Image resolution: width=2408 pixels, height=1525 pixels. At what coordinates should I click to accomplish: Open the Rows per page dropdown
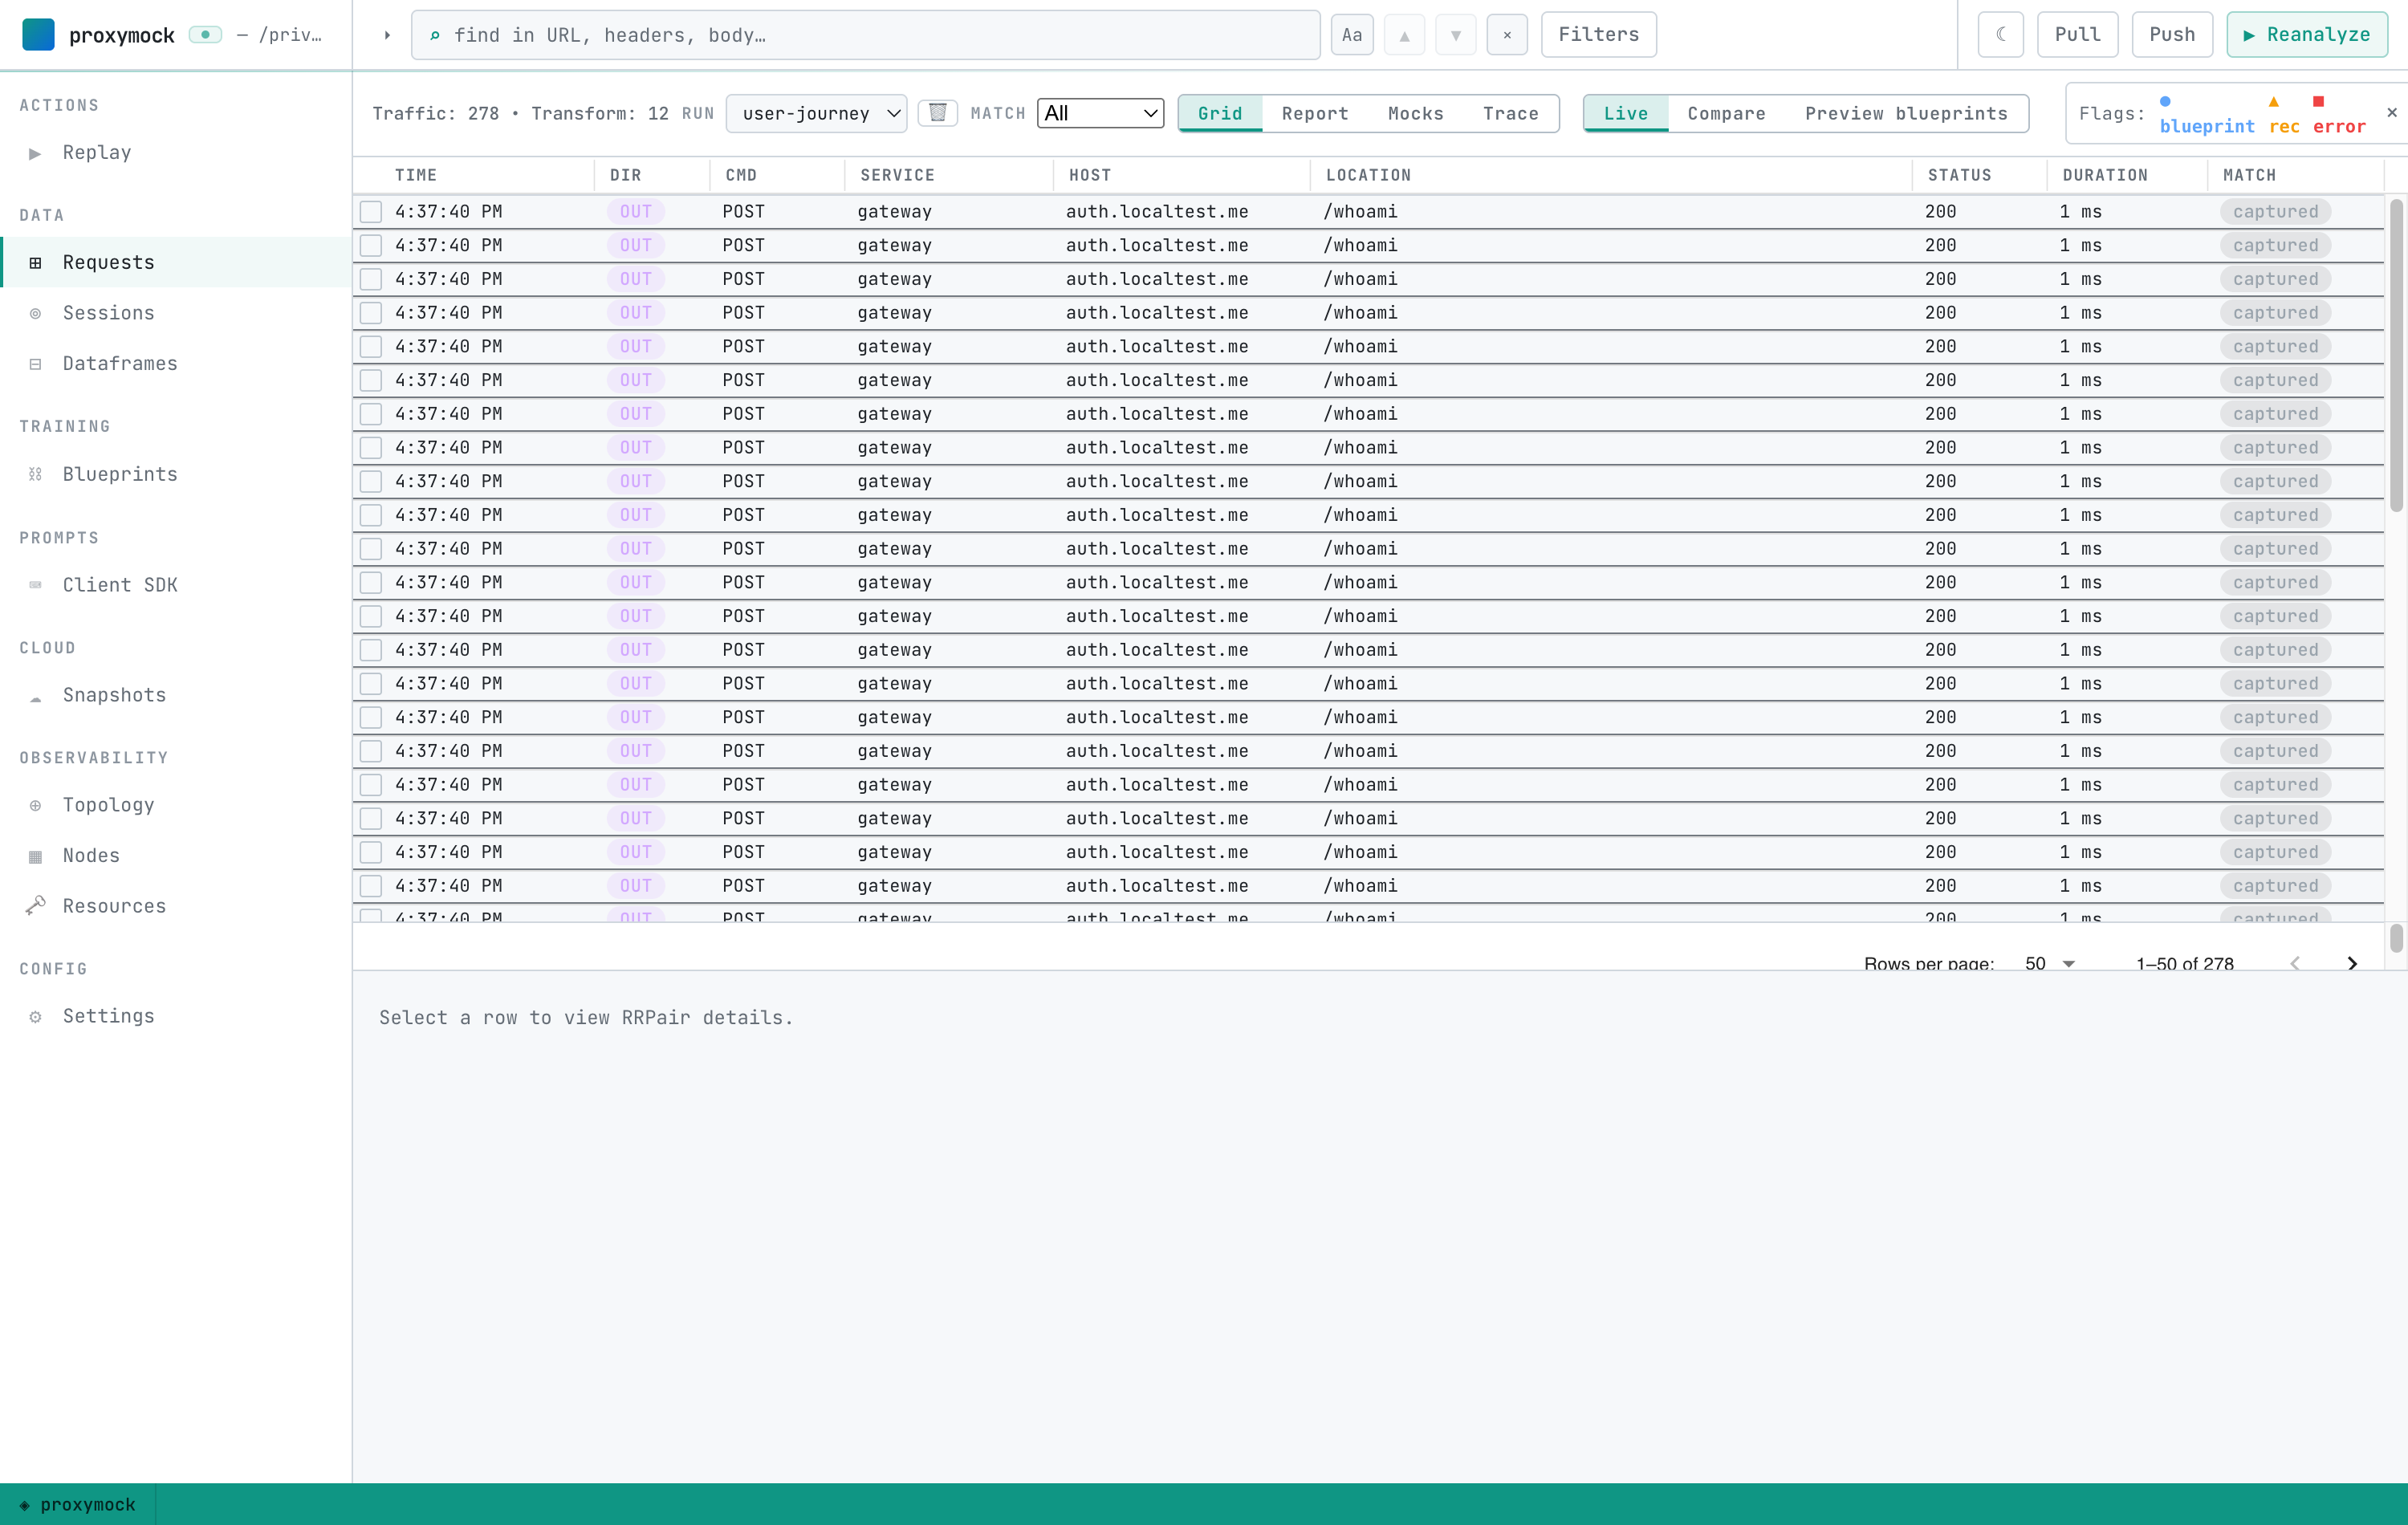coord(2049,963)
